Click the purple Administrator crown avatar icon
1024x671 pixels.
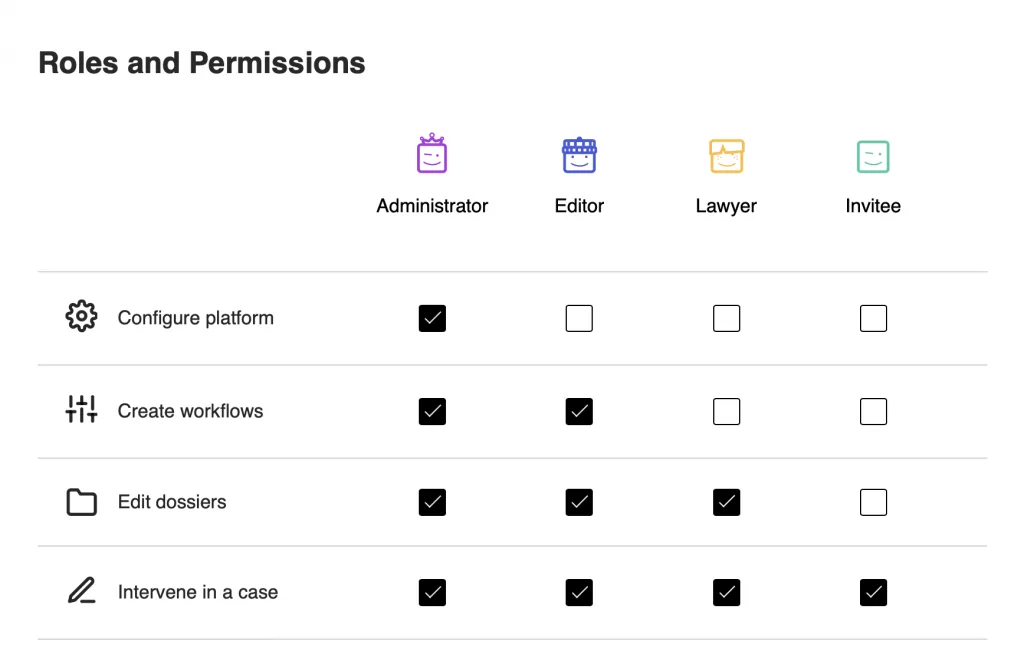[x=432, y=153]
